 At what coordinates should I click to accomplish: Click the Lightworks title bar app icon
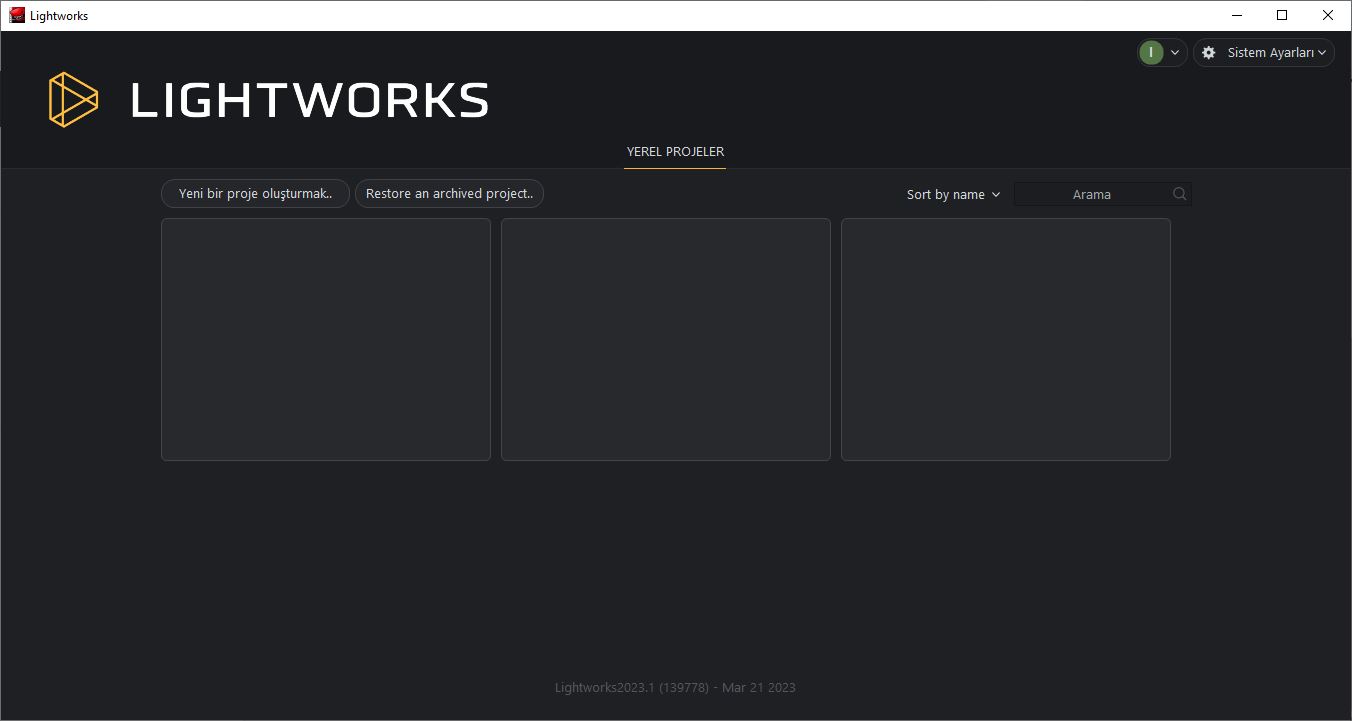click(x=16, y=15)
